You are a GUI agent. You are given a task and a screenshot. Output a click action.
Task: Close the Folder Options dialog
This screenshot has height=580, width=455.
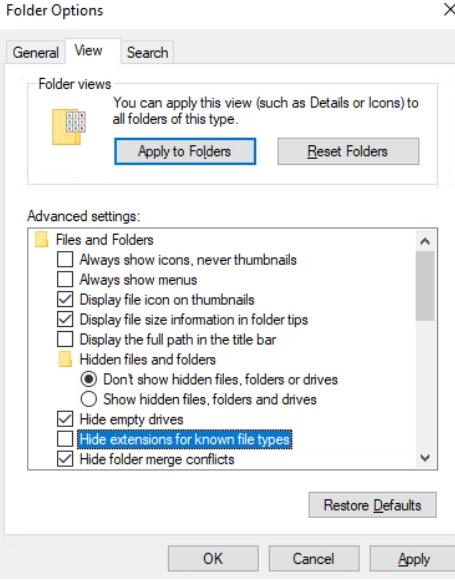coord(449,9)
